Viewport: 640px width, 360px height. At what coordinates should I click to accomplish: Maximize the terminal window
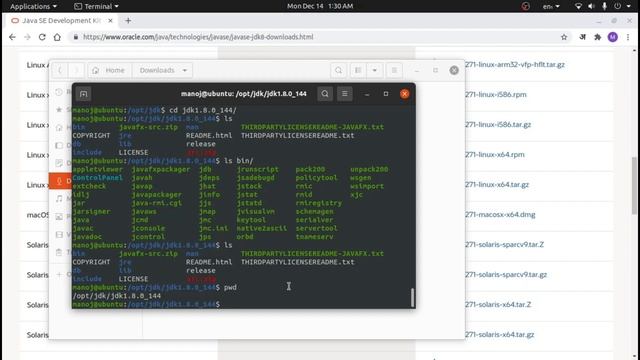pyautogui.click(x=386, y=94)
